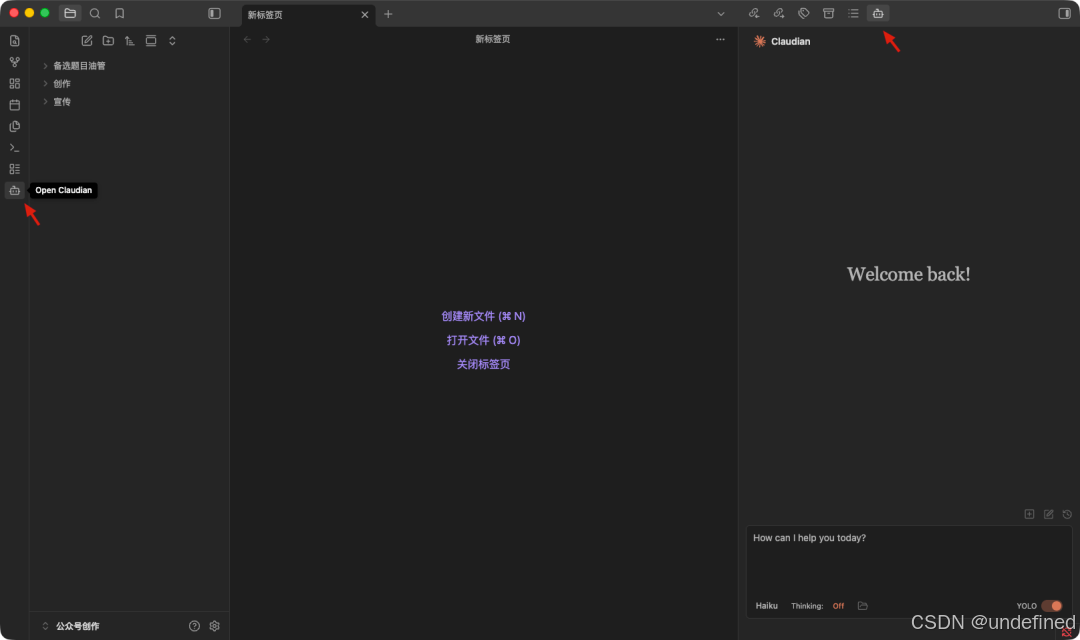Open command palette terminal icon
The width and height of the screenshot is (1080, 640).
(x=14, y=147)
